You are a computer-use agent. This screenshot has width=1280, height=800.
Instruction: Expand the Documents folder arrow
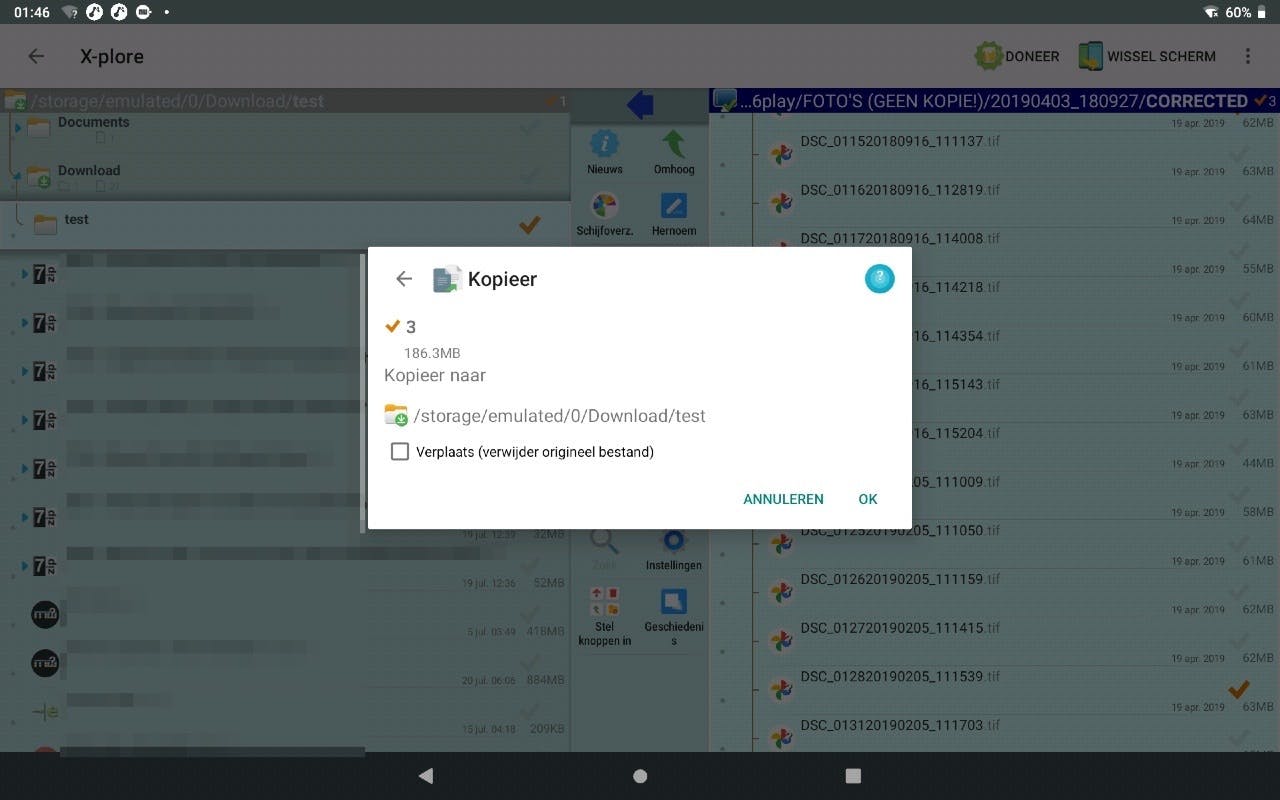pyautogui.click(x=17, y=127)
